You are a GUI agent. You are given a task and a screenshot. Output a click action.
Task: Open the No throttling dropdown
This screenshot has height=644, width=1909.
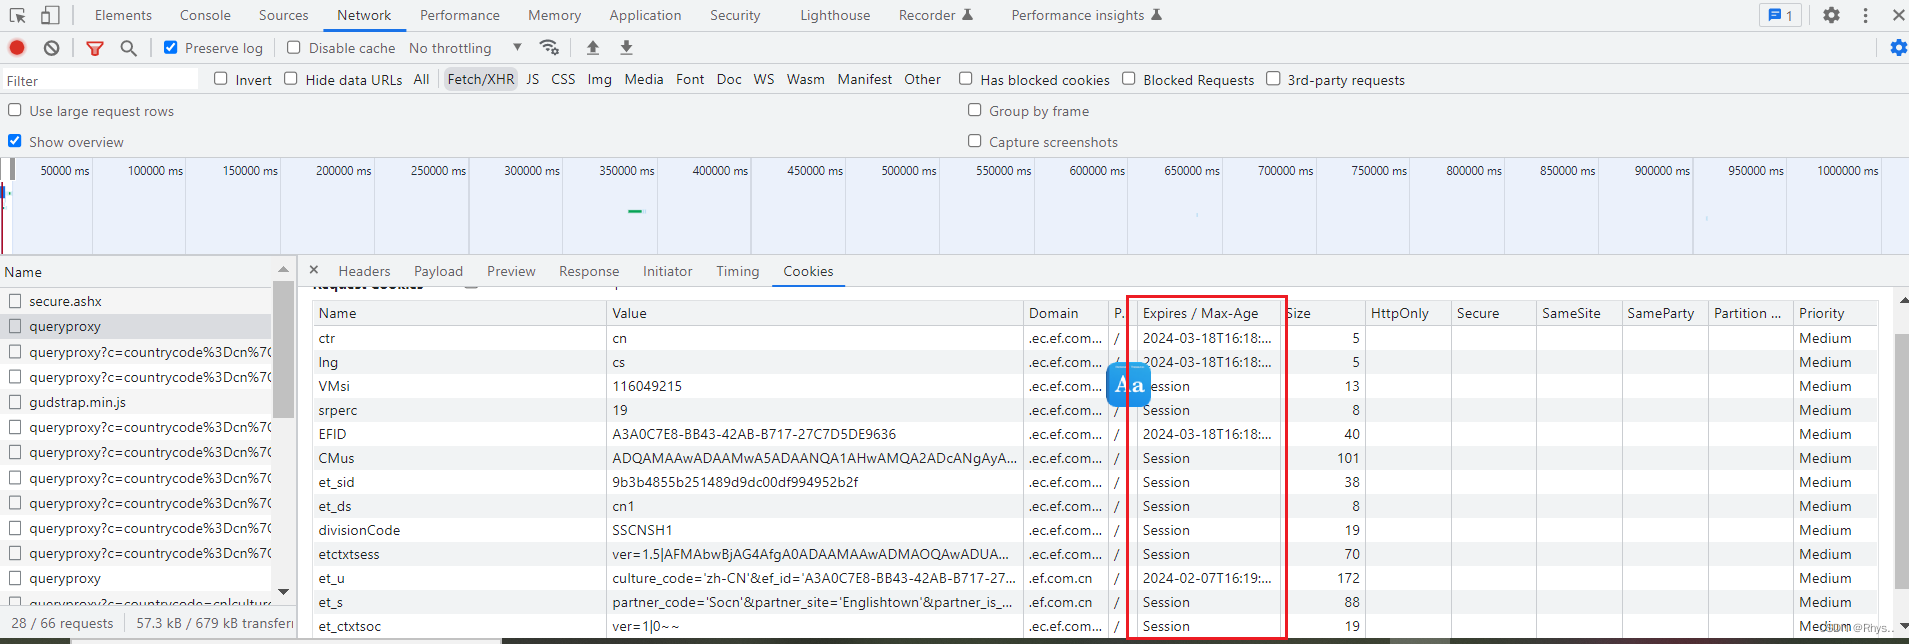tap(465, 48)
